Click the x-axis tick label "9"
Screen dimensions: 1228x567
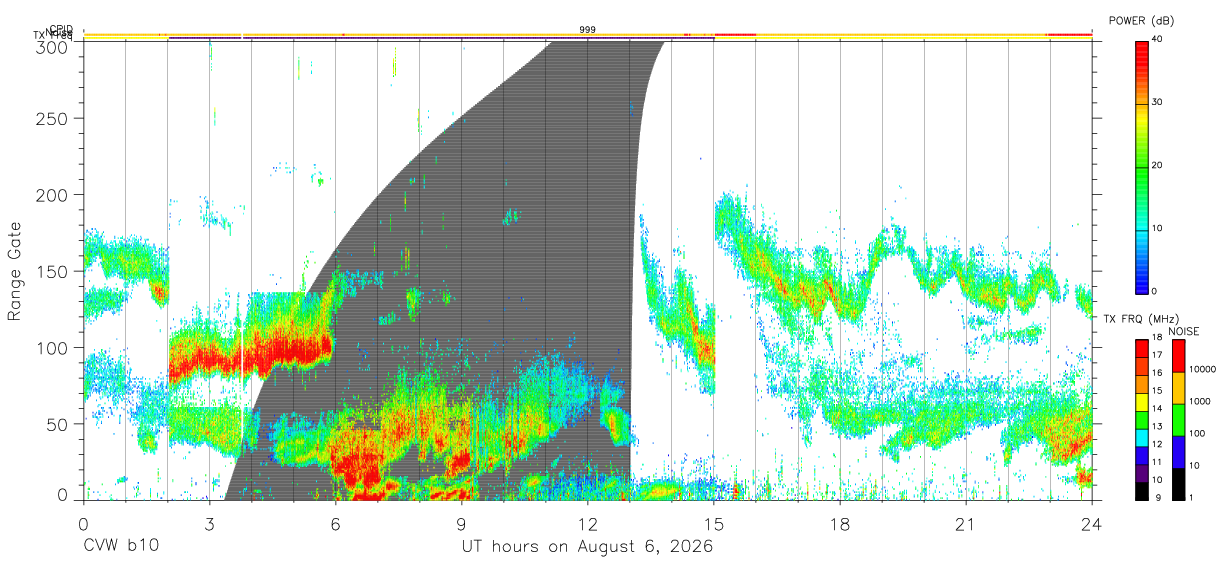click(x=462, y=524)
